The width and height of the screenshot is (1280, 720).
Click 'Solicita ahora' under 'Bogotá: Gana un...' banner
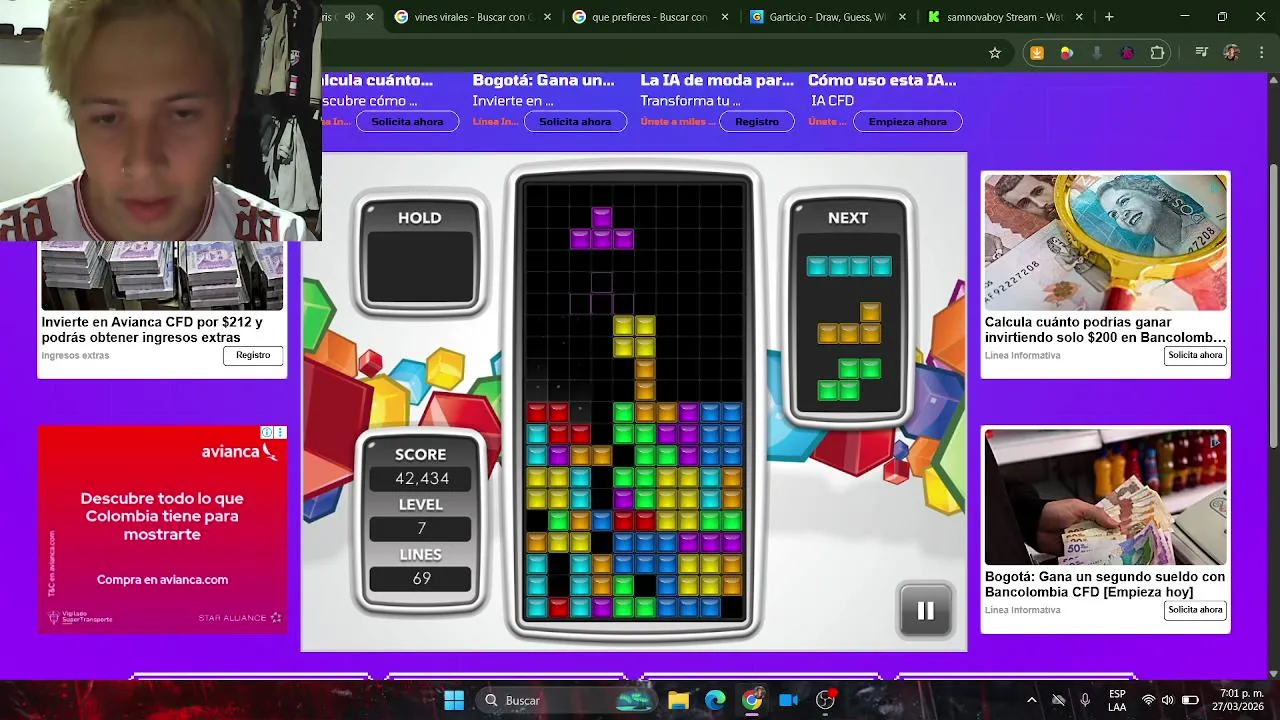(575, 121)
